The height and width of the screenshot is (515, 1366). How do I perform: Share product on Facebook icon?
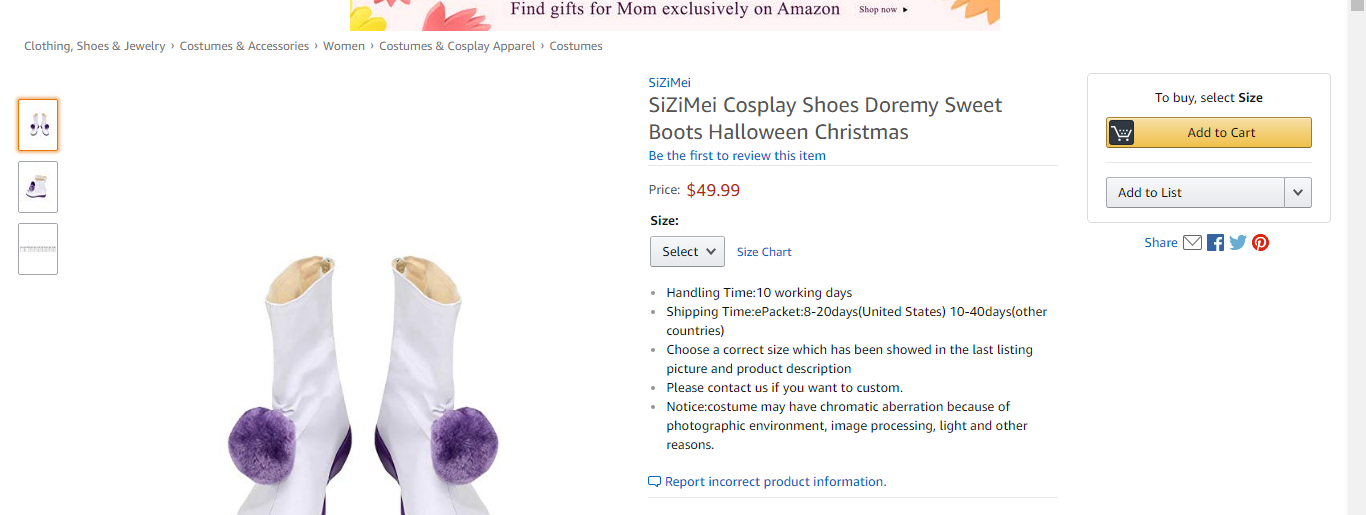(1215, 242)
